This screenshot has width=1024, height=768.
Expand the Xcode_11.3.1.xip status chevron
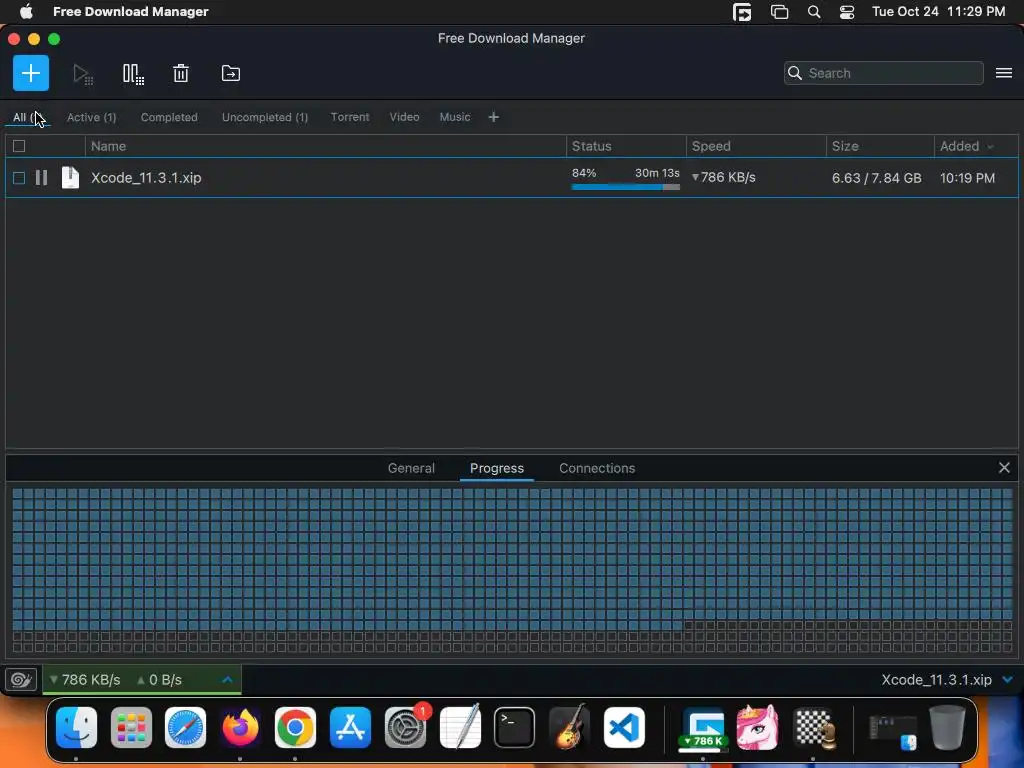click(x=1008, y=680)
